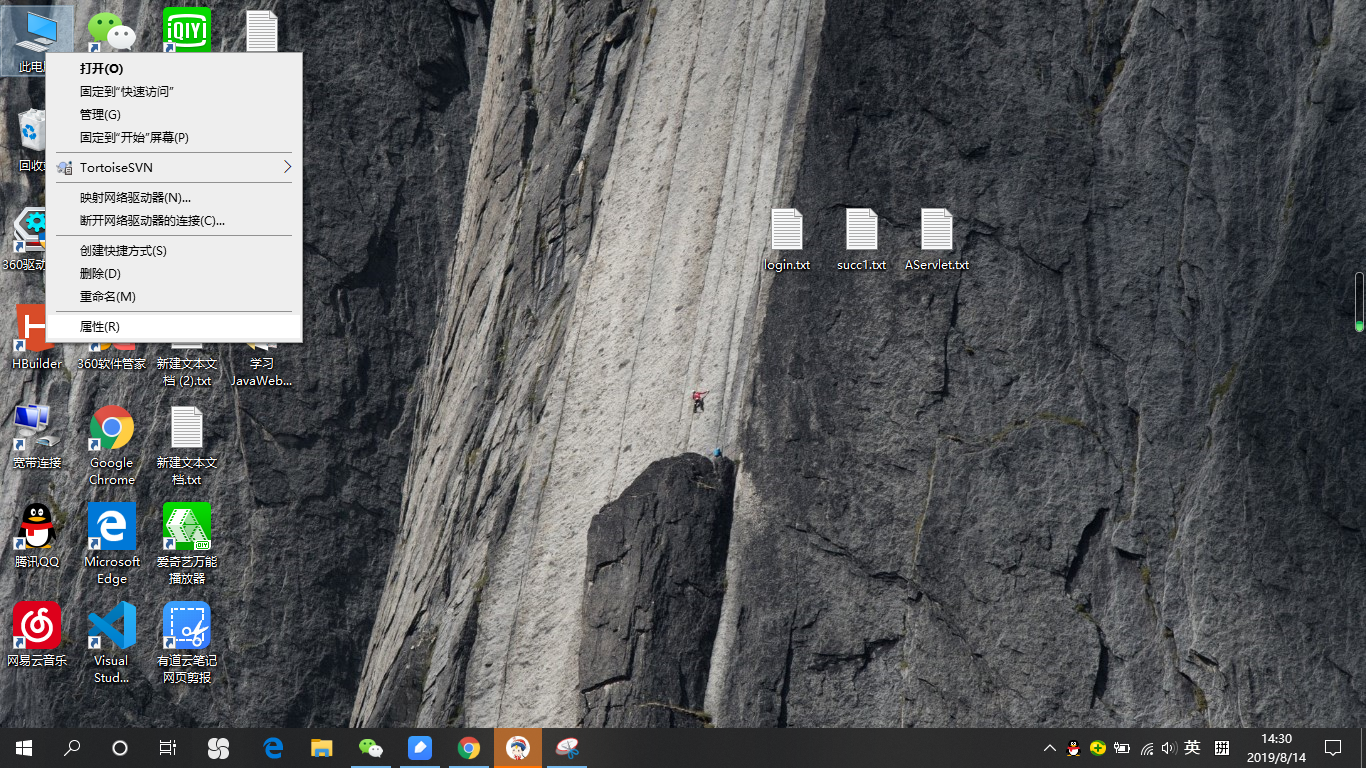Select the 腾讯QQ desktop icon
Screen dimensions: 1366x768
pos(37,535)
